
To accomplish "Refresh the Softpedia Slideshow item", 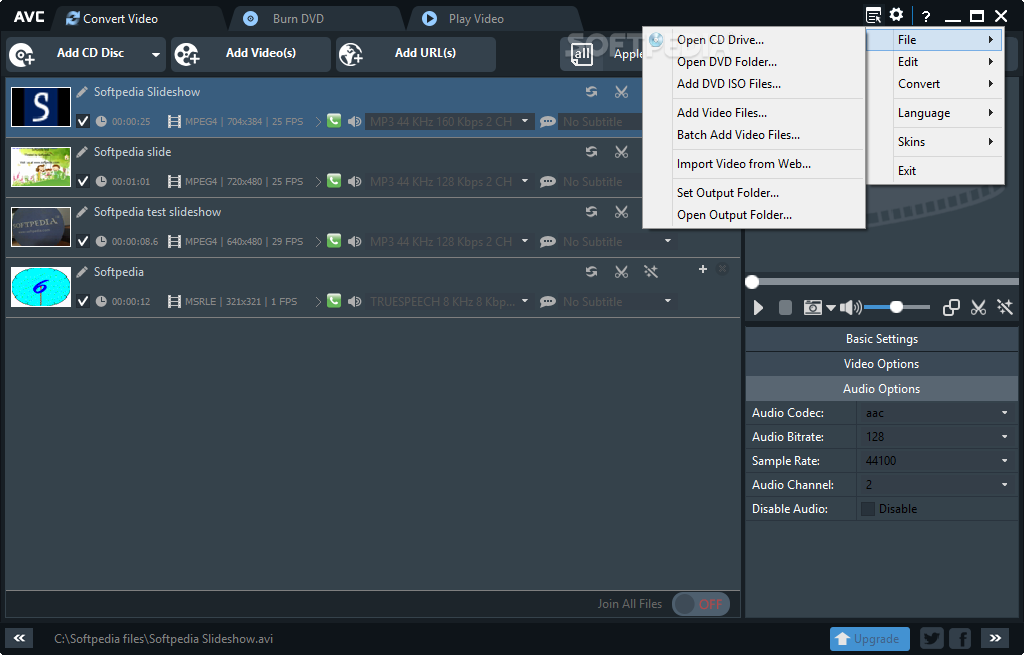I will tap(592, 92).
